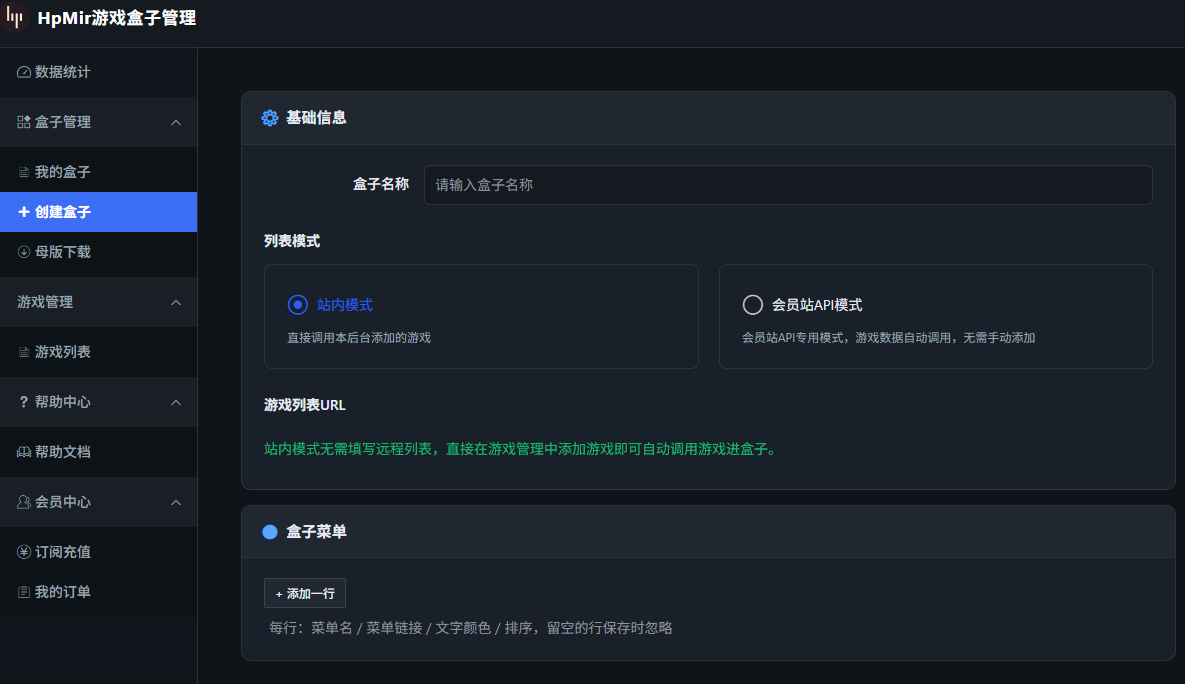This screenshot has width=1185, height=684.
Task: Click the 每行：菜单名 hint text
Action: pos(471,628)
